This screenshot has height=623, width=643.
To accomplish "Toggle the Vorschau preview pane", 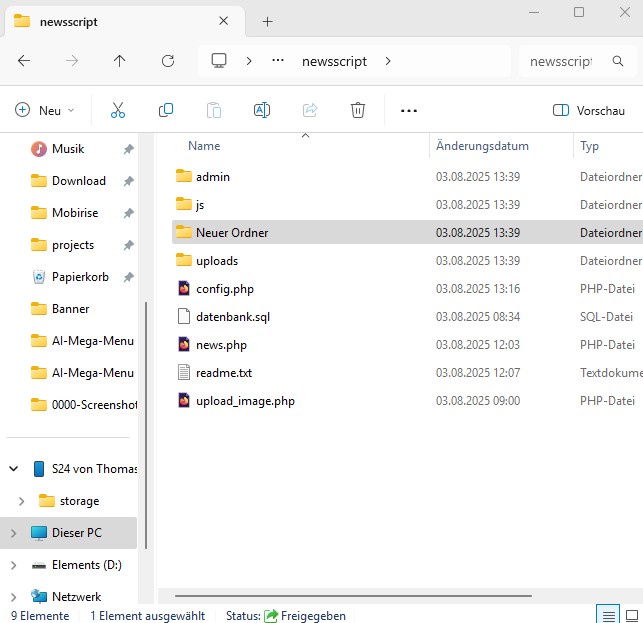I will coord(588,110).
